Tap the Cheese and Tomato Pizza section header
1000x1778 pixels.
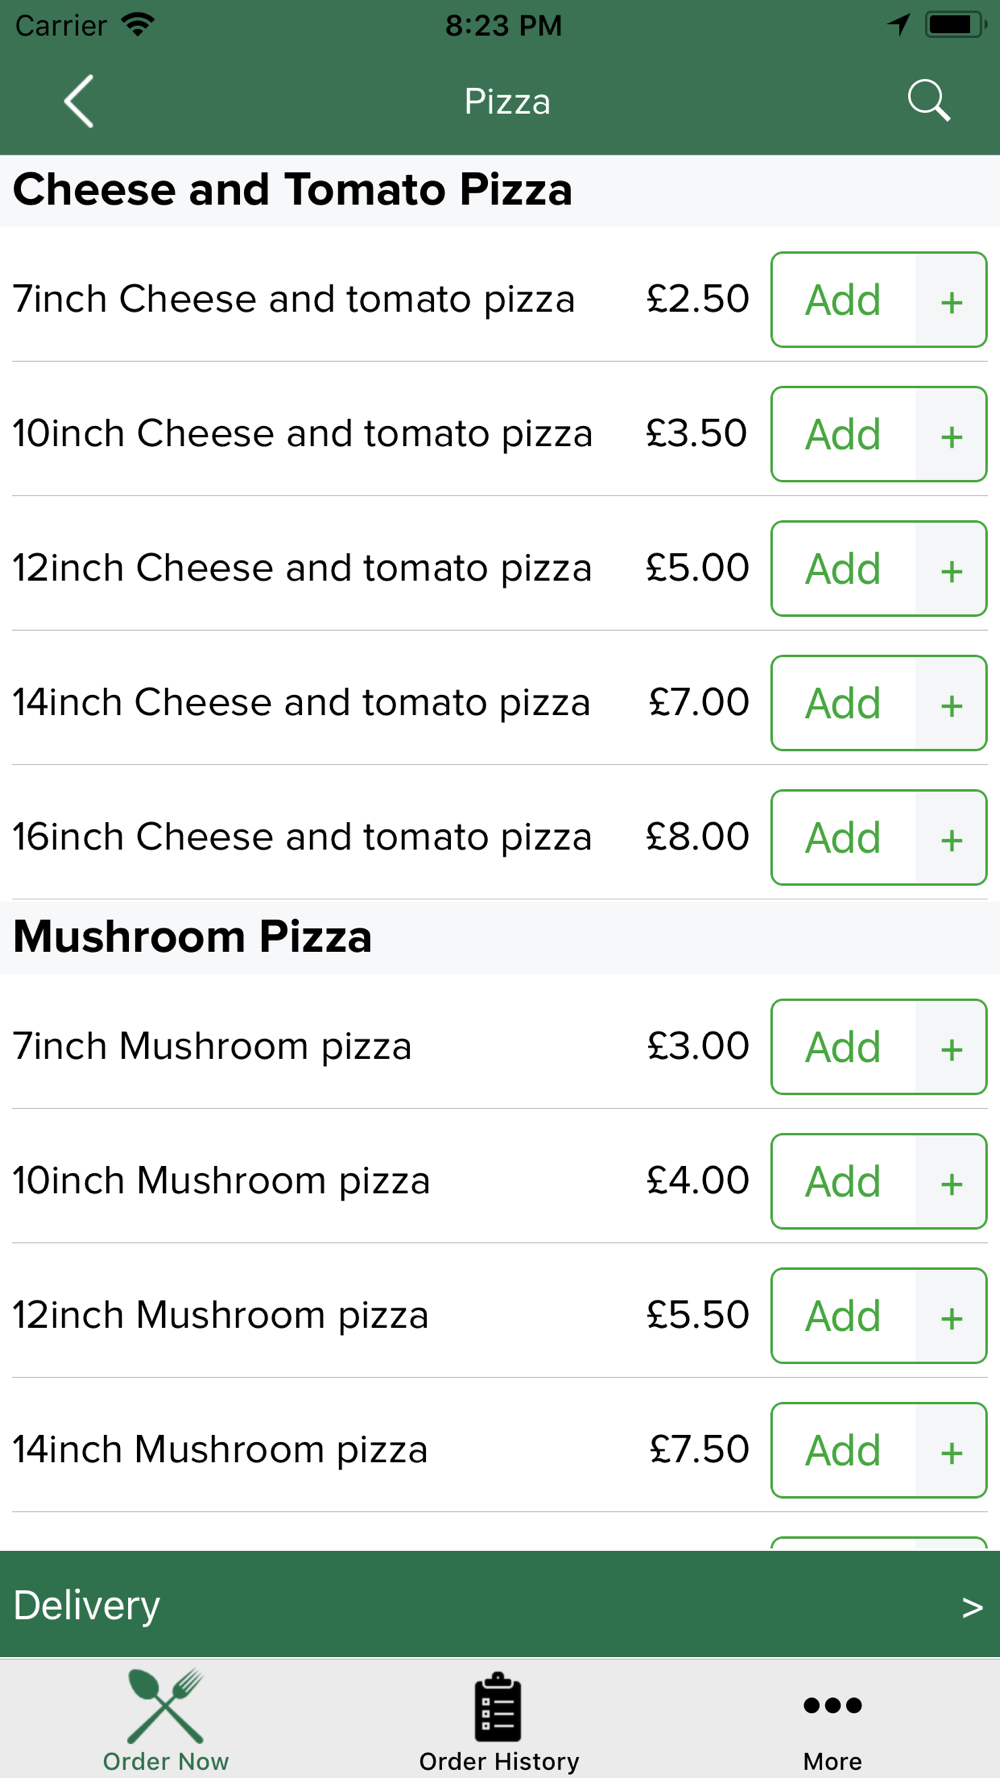tap(292, 190)
